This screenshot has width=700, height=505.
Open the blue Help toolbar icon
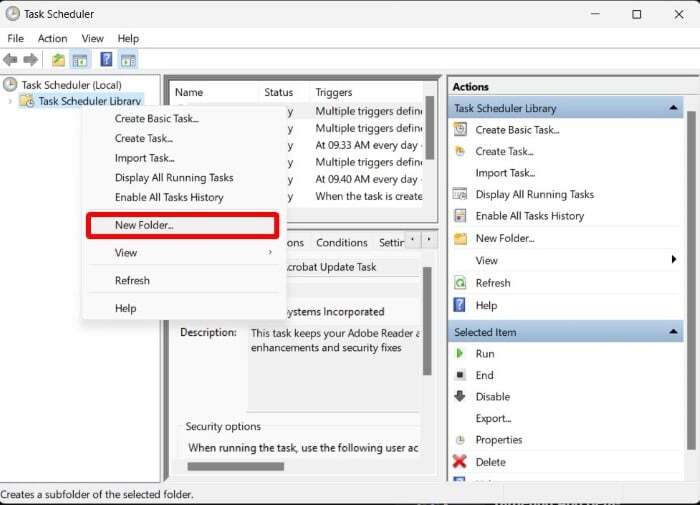[x=106, y=59]
